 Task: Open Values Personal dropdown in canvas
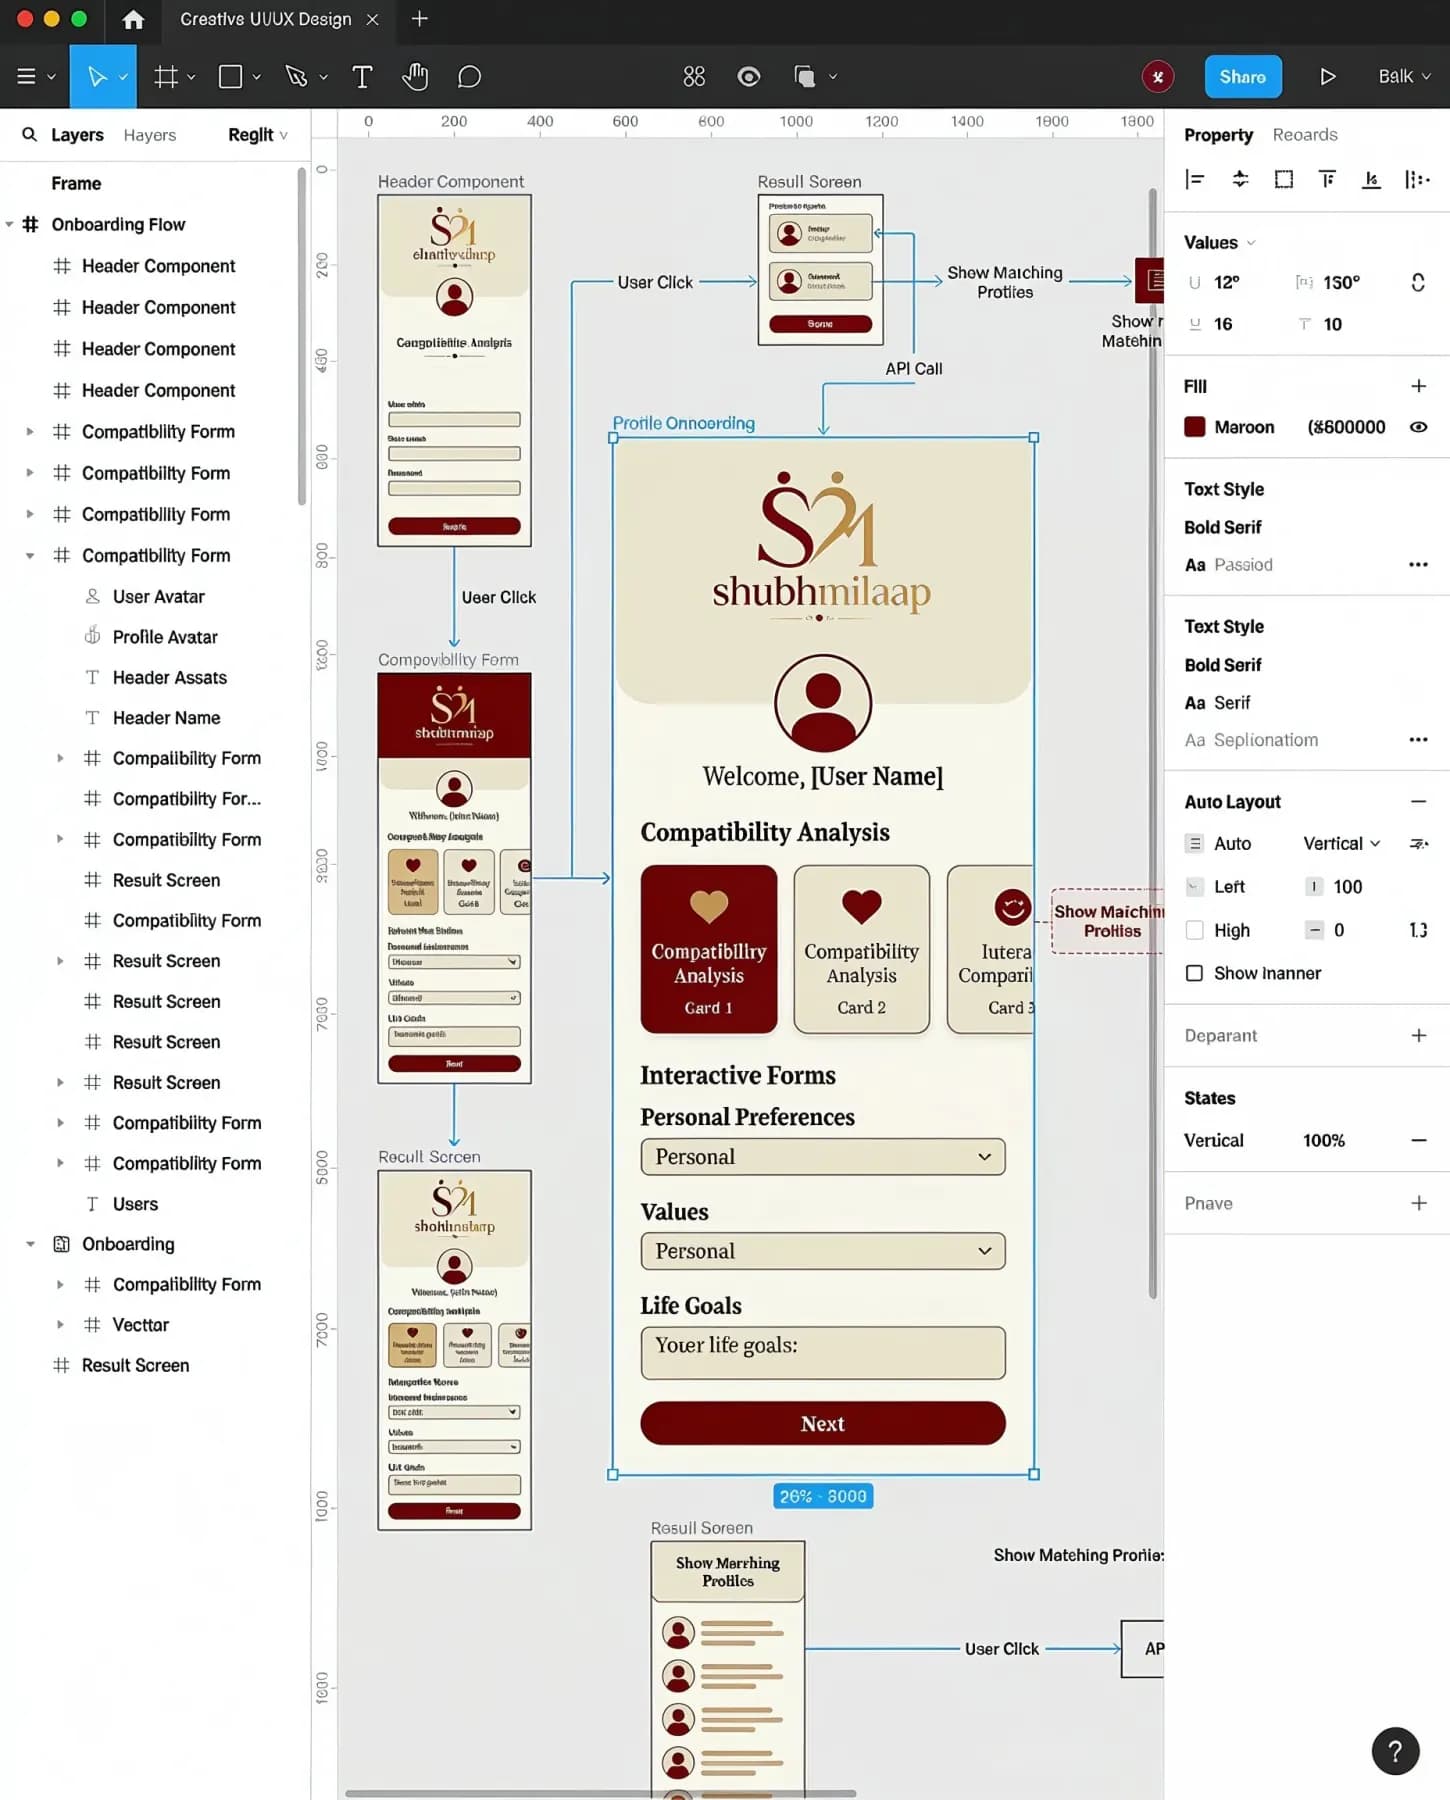(x=822, y=1251)
